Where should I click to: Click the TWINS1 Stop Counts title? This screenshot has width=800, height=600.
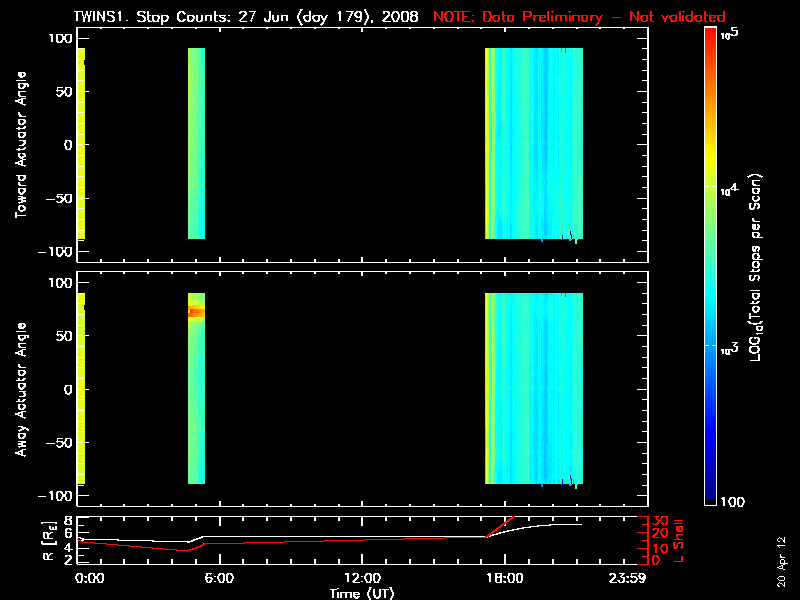pyautogui.click(x=249, y=18)
